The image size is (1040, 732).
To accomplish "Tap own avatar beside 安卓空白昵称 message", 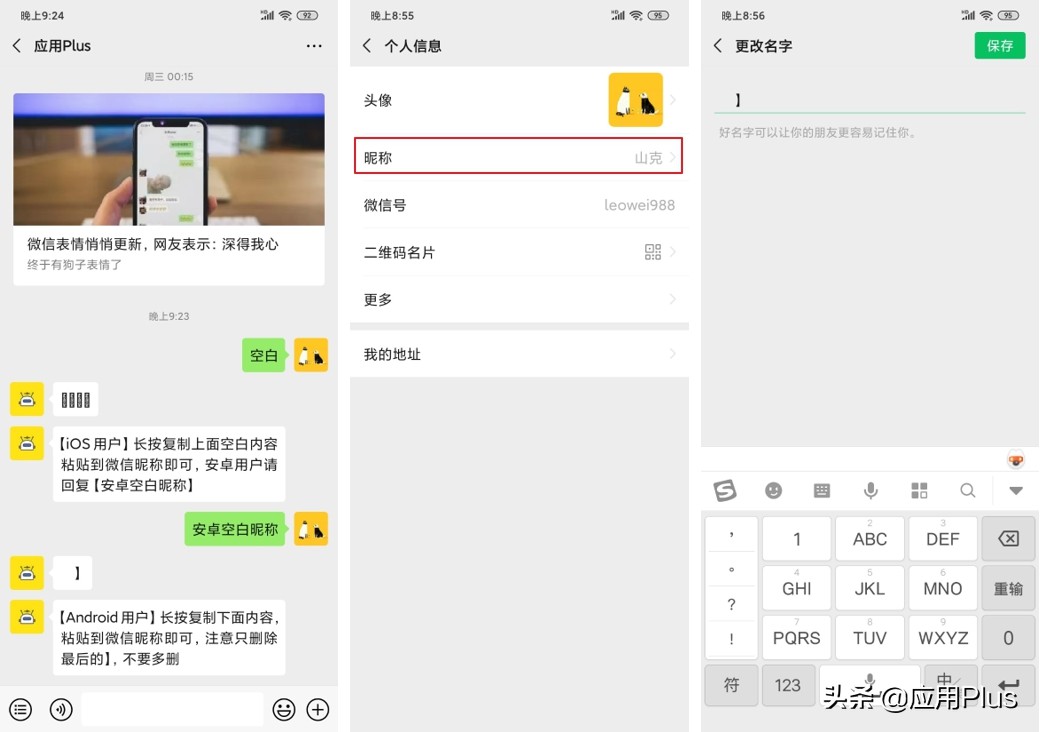I will click(311, 529).
